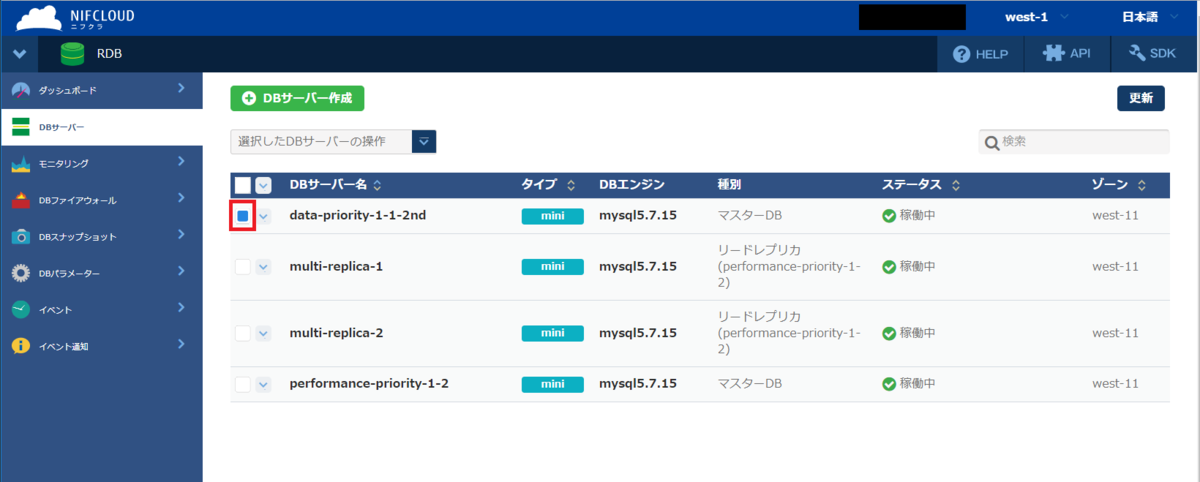The height and width of the screenshot is (482, 1200).
Task: Click the monitoring chart icon in sidebar
Action: [21, 163]
